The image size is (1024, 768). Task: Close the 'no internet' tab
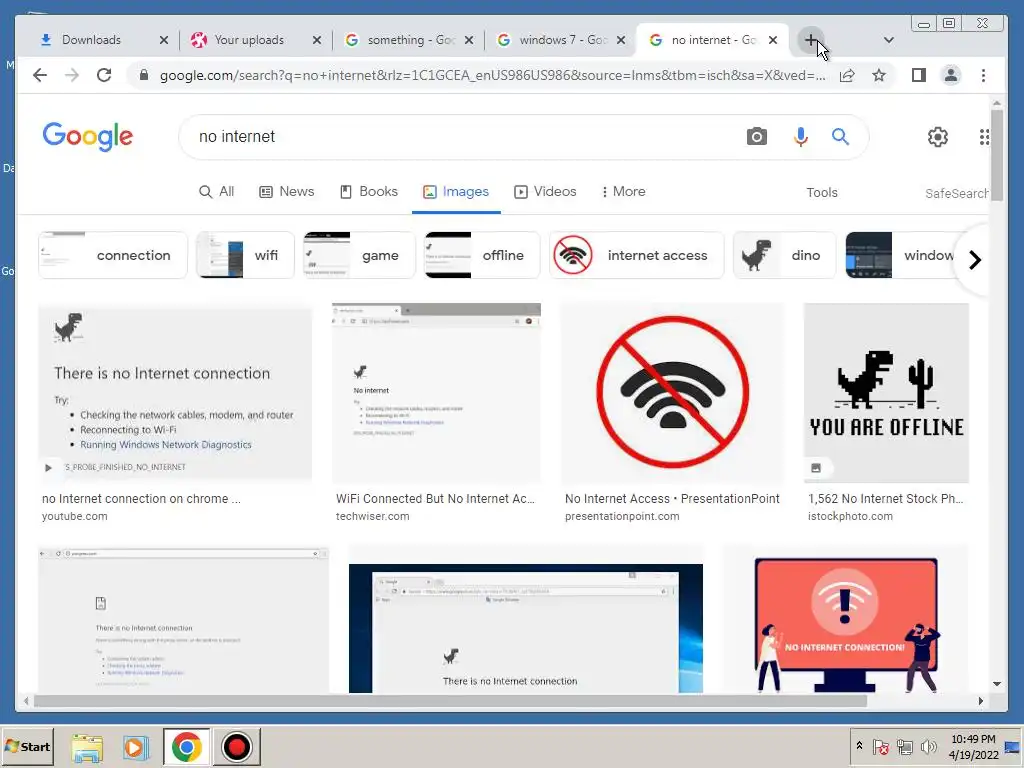pos(773,40)
